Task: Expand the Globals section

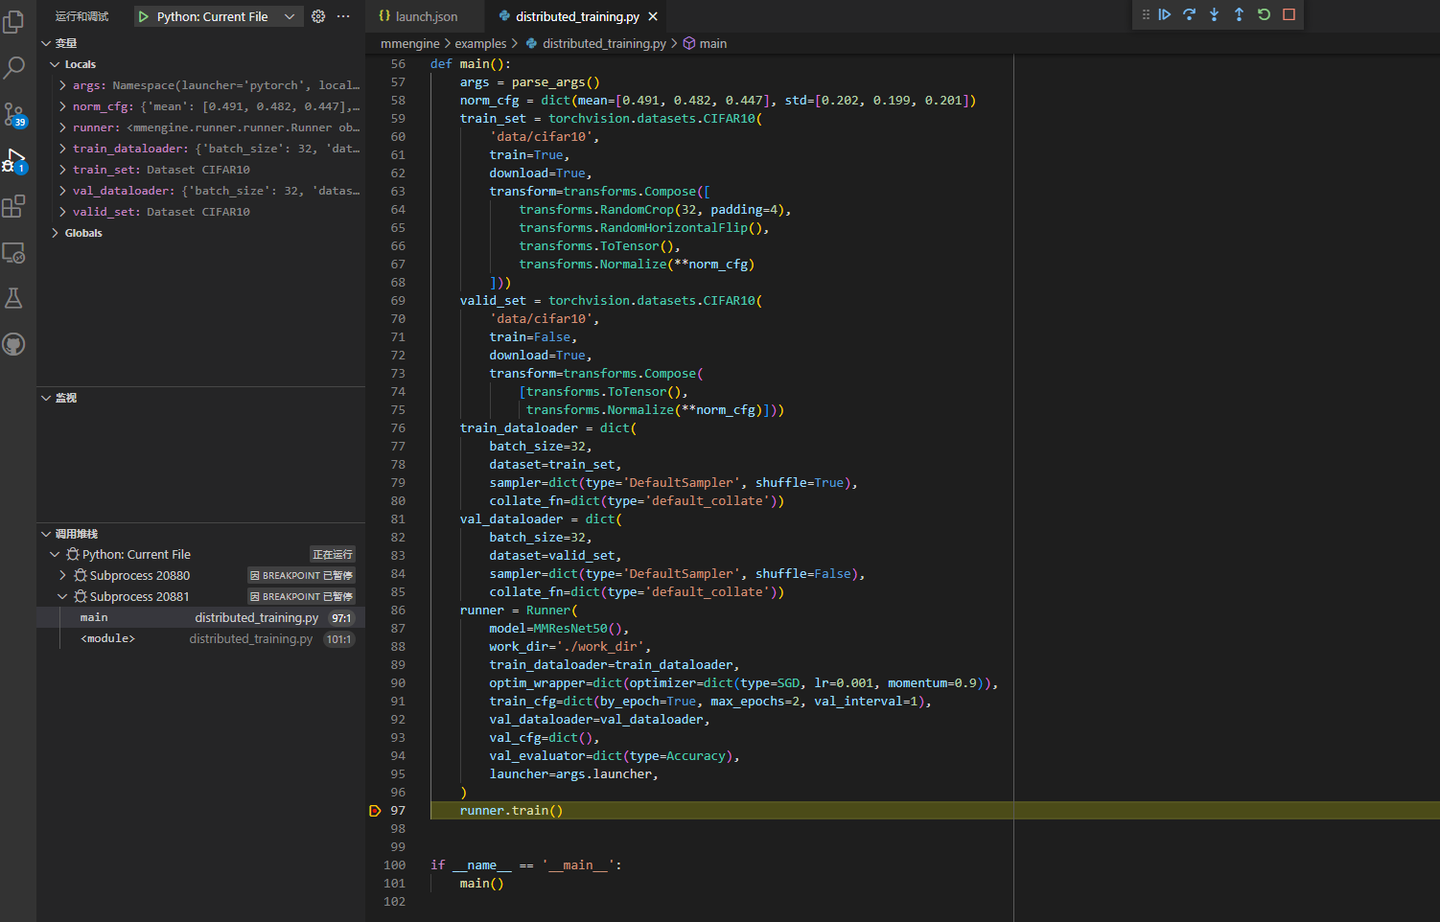Action: [x=55, y=232]
